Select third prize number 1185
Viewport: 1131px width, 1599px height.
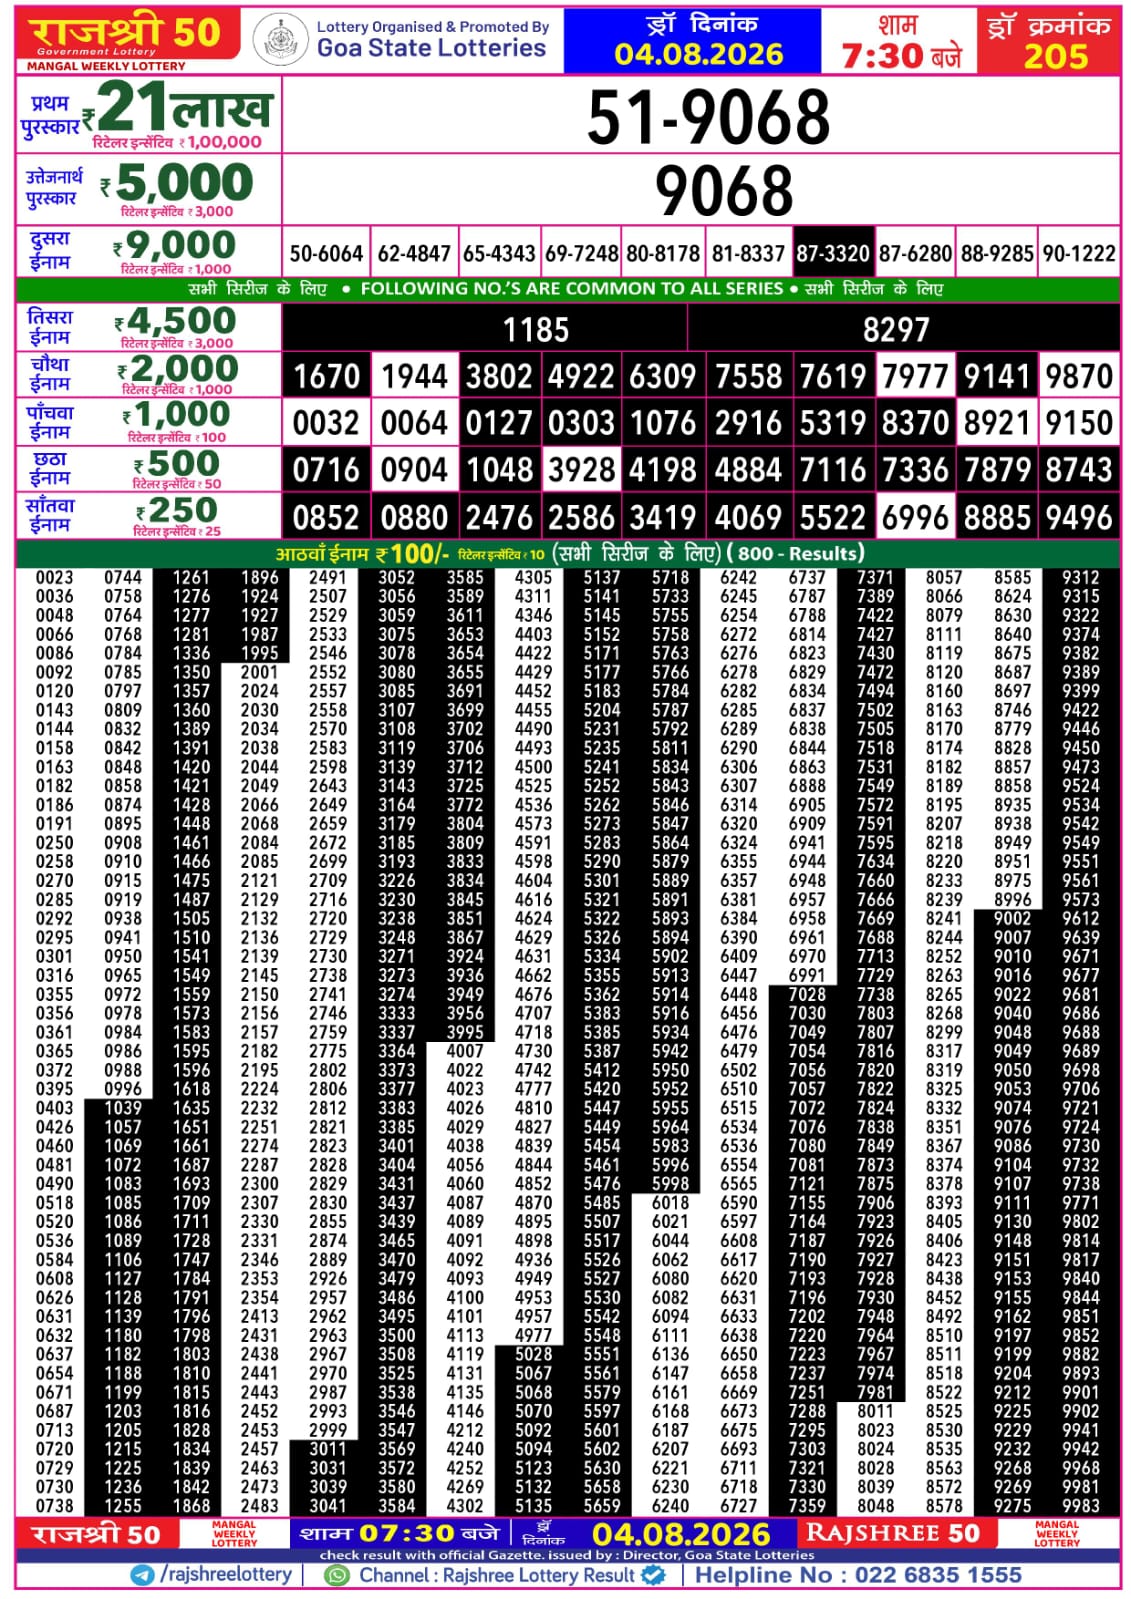536,329
